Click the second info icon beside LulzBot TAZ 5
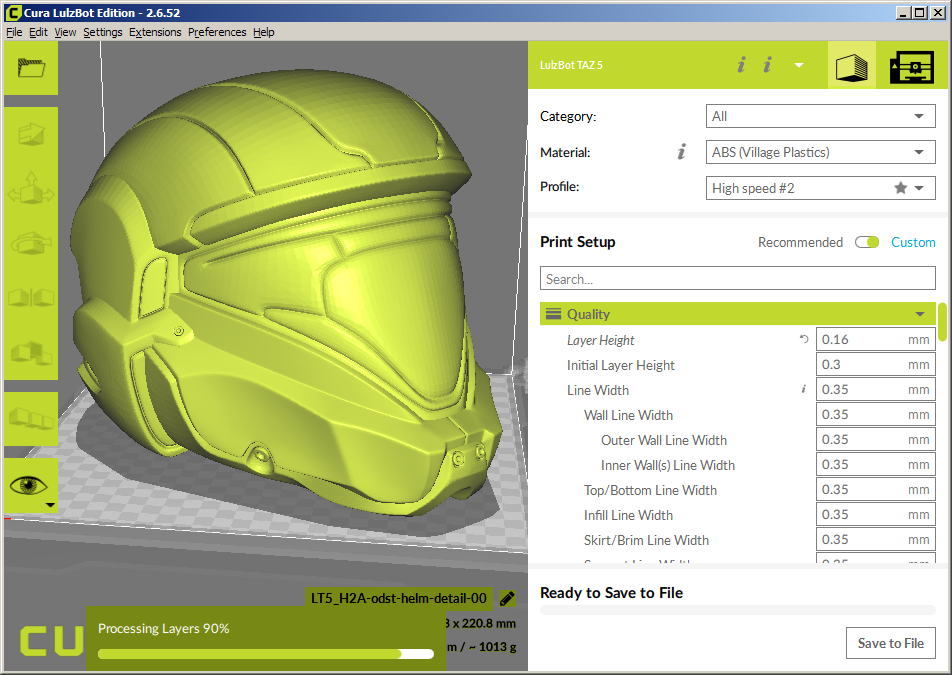This screenshot has height=675, width=952. click(x=767, y=64)
